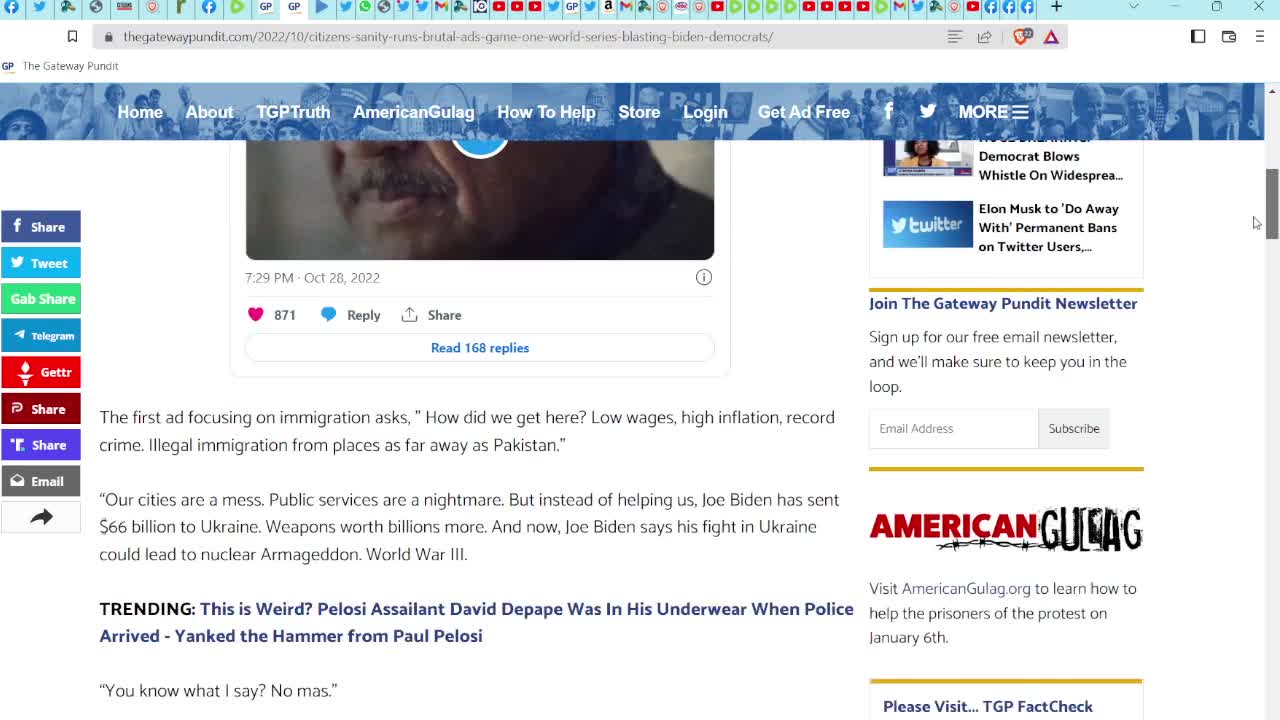Click Login in the navigation bar
Screen dimensions: 1280x720
705,112
